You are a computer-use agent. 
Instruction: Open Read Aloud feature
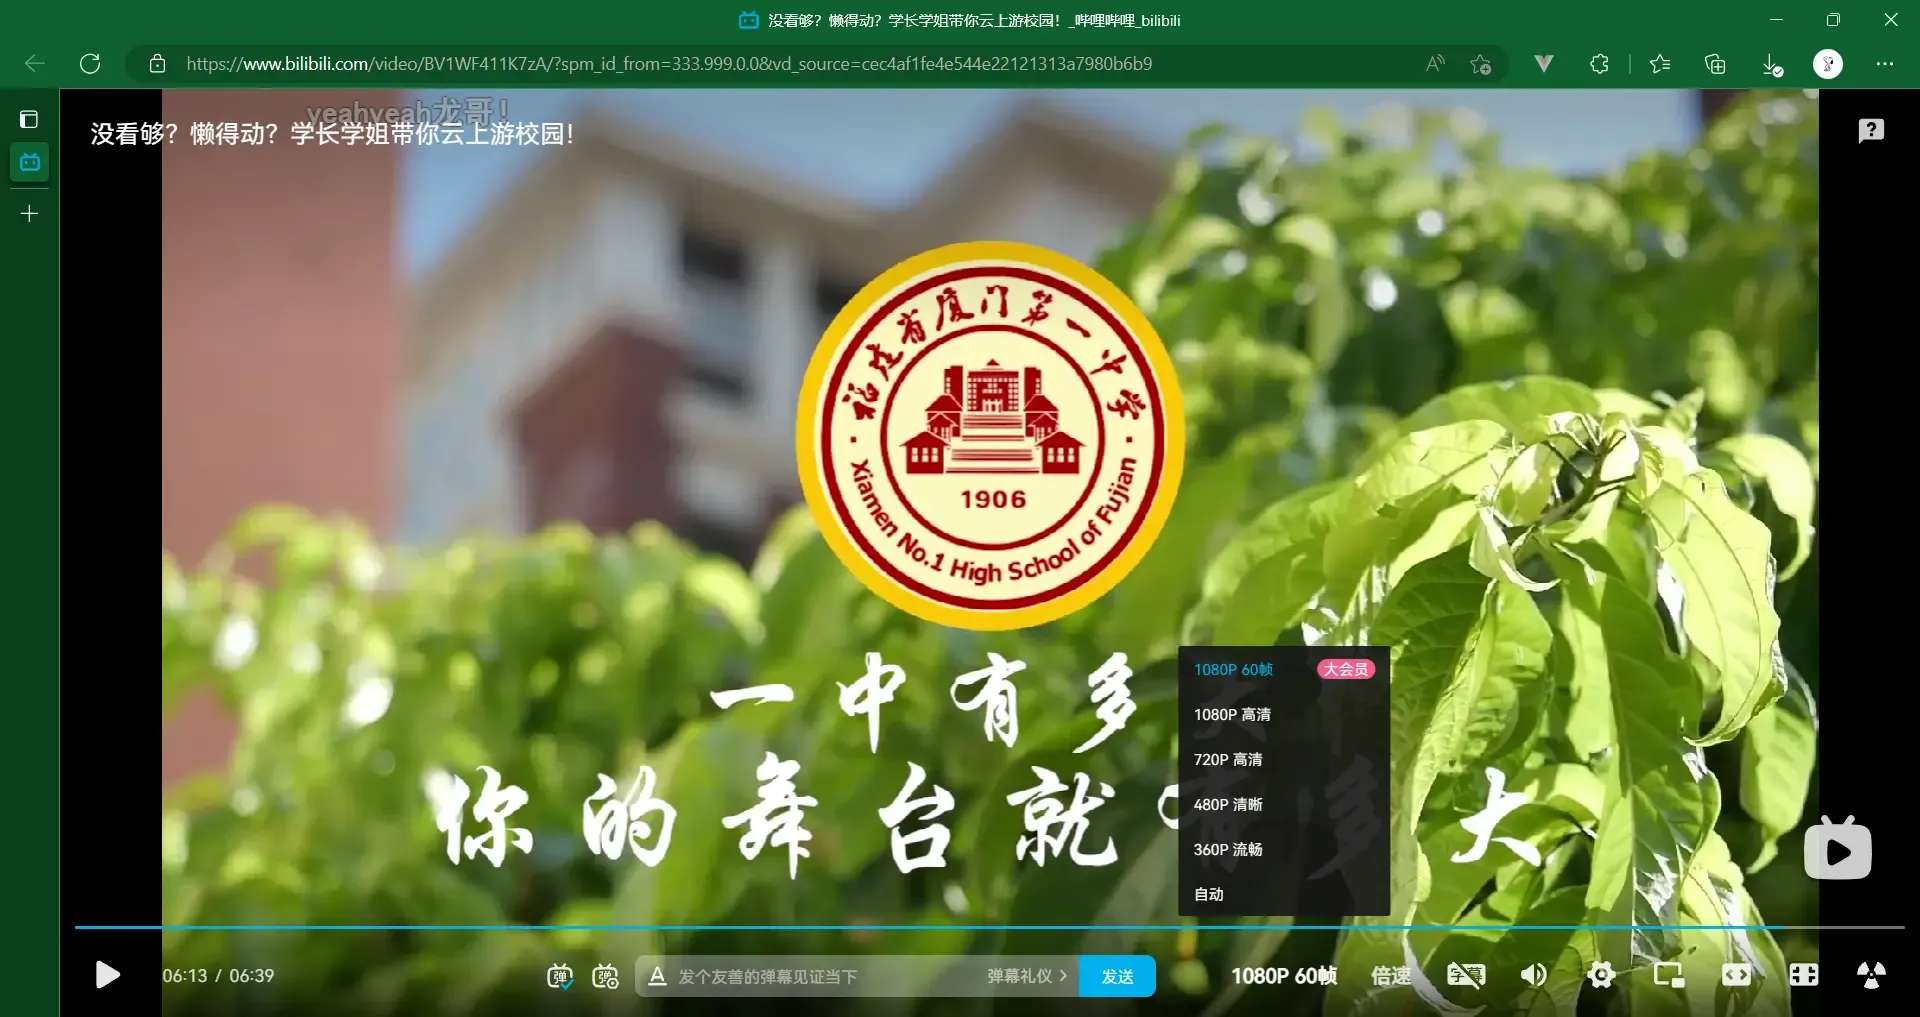(1435, 64)
